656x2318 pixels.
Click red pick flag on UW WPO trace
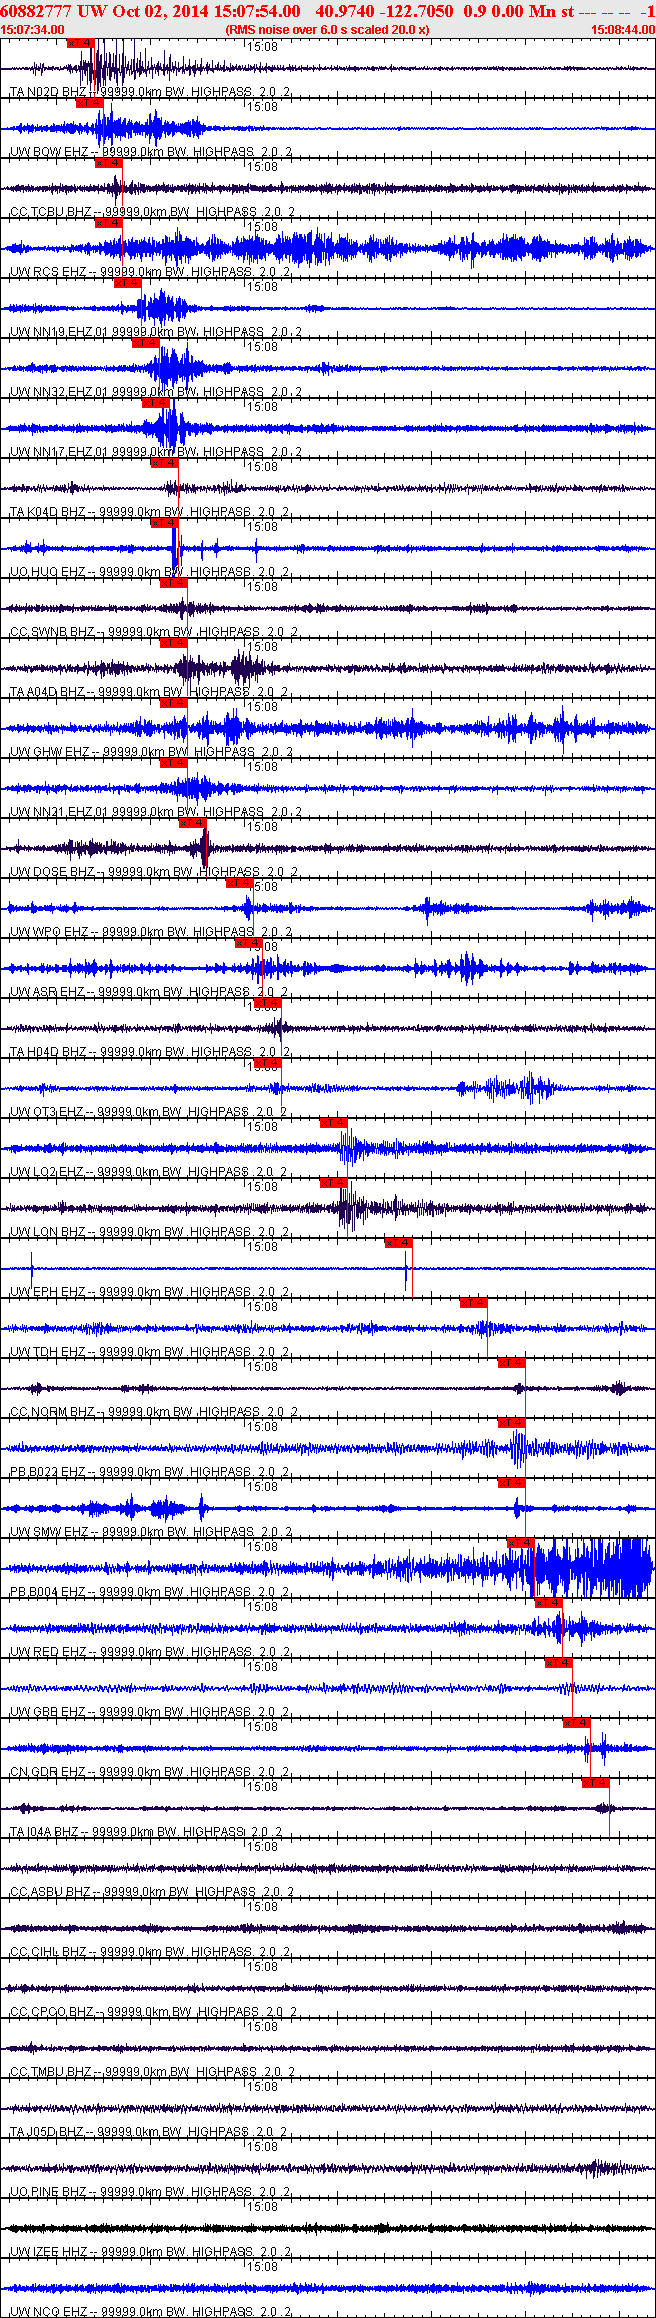click(240, 883)
